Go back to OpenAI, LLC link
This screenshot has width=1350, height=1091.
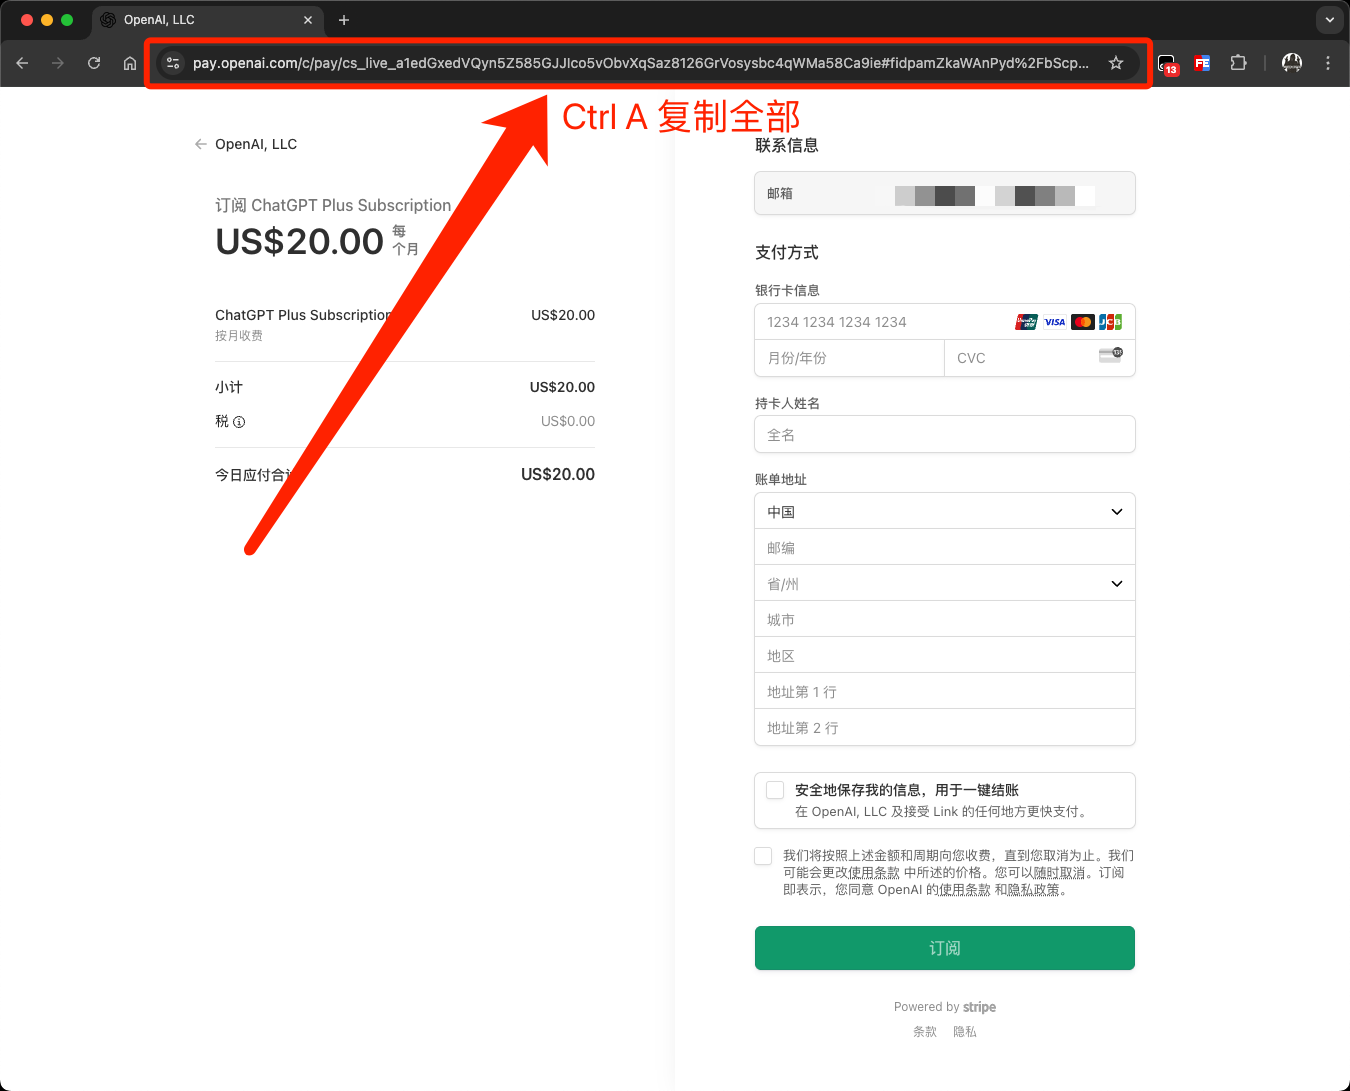tap(246, 144)
